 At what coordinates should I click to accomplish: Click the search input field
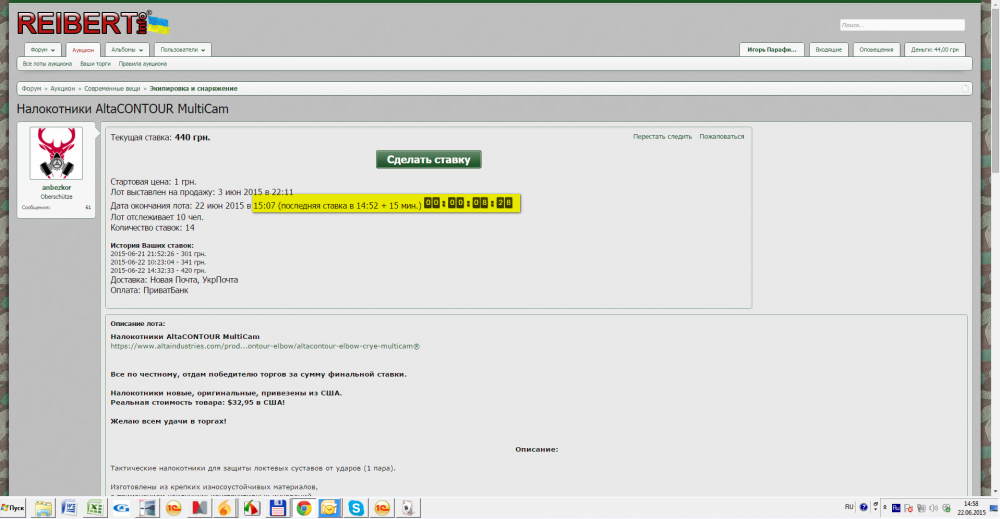pyautogui.click(x=901, y=25)
